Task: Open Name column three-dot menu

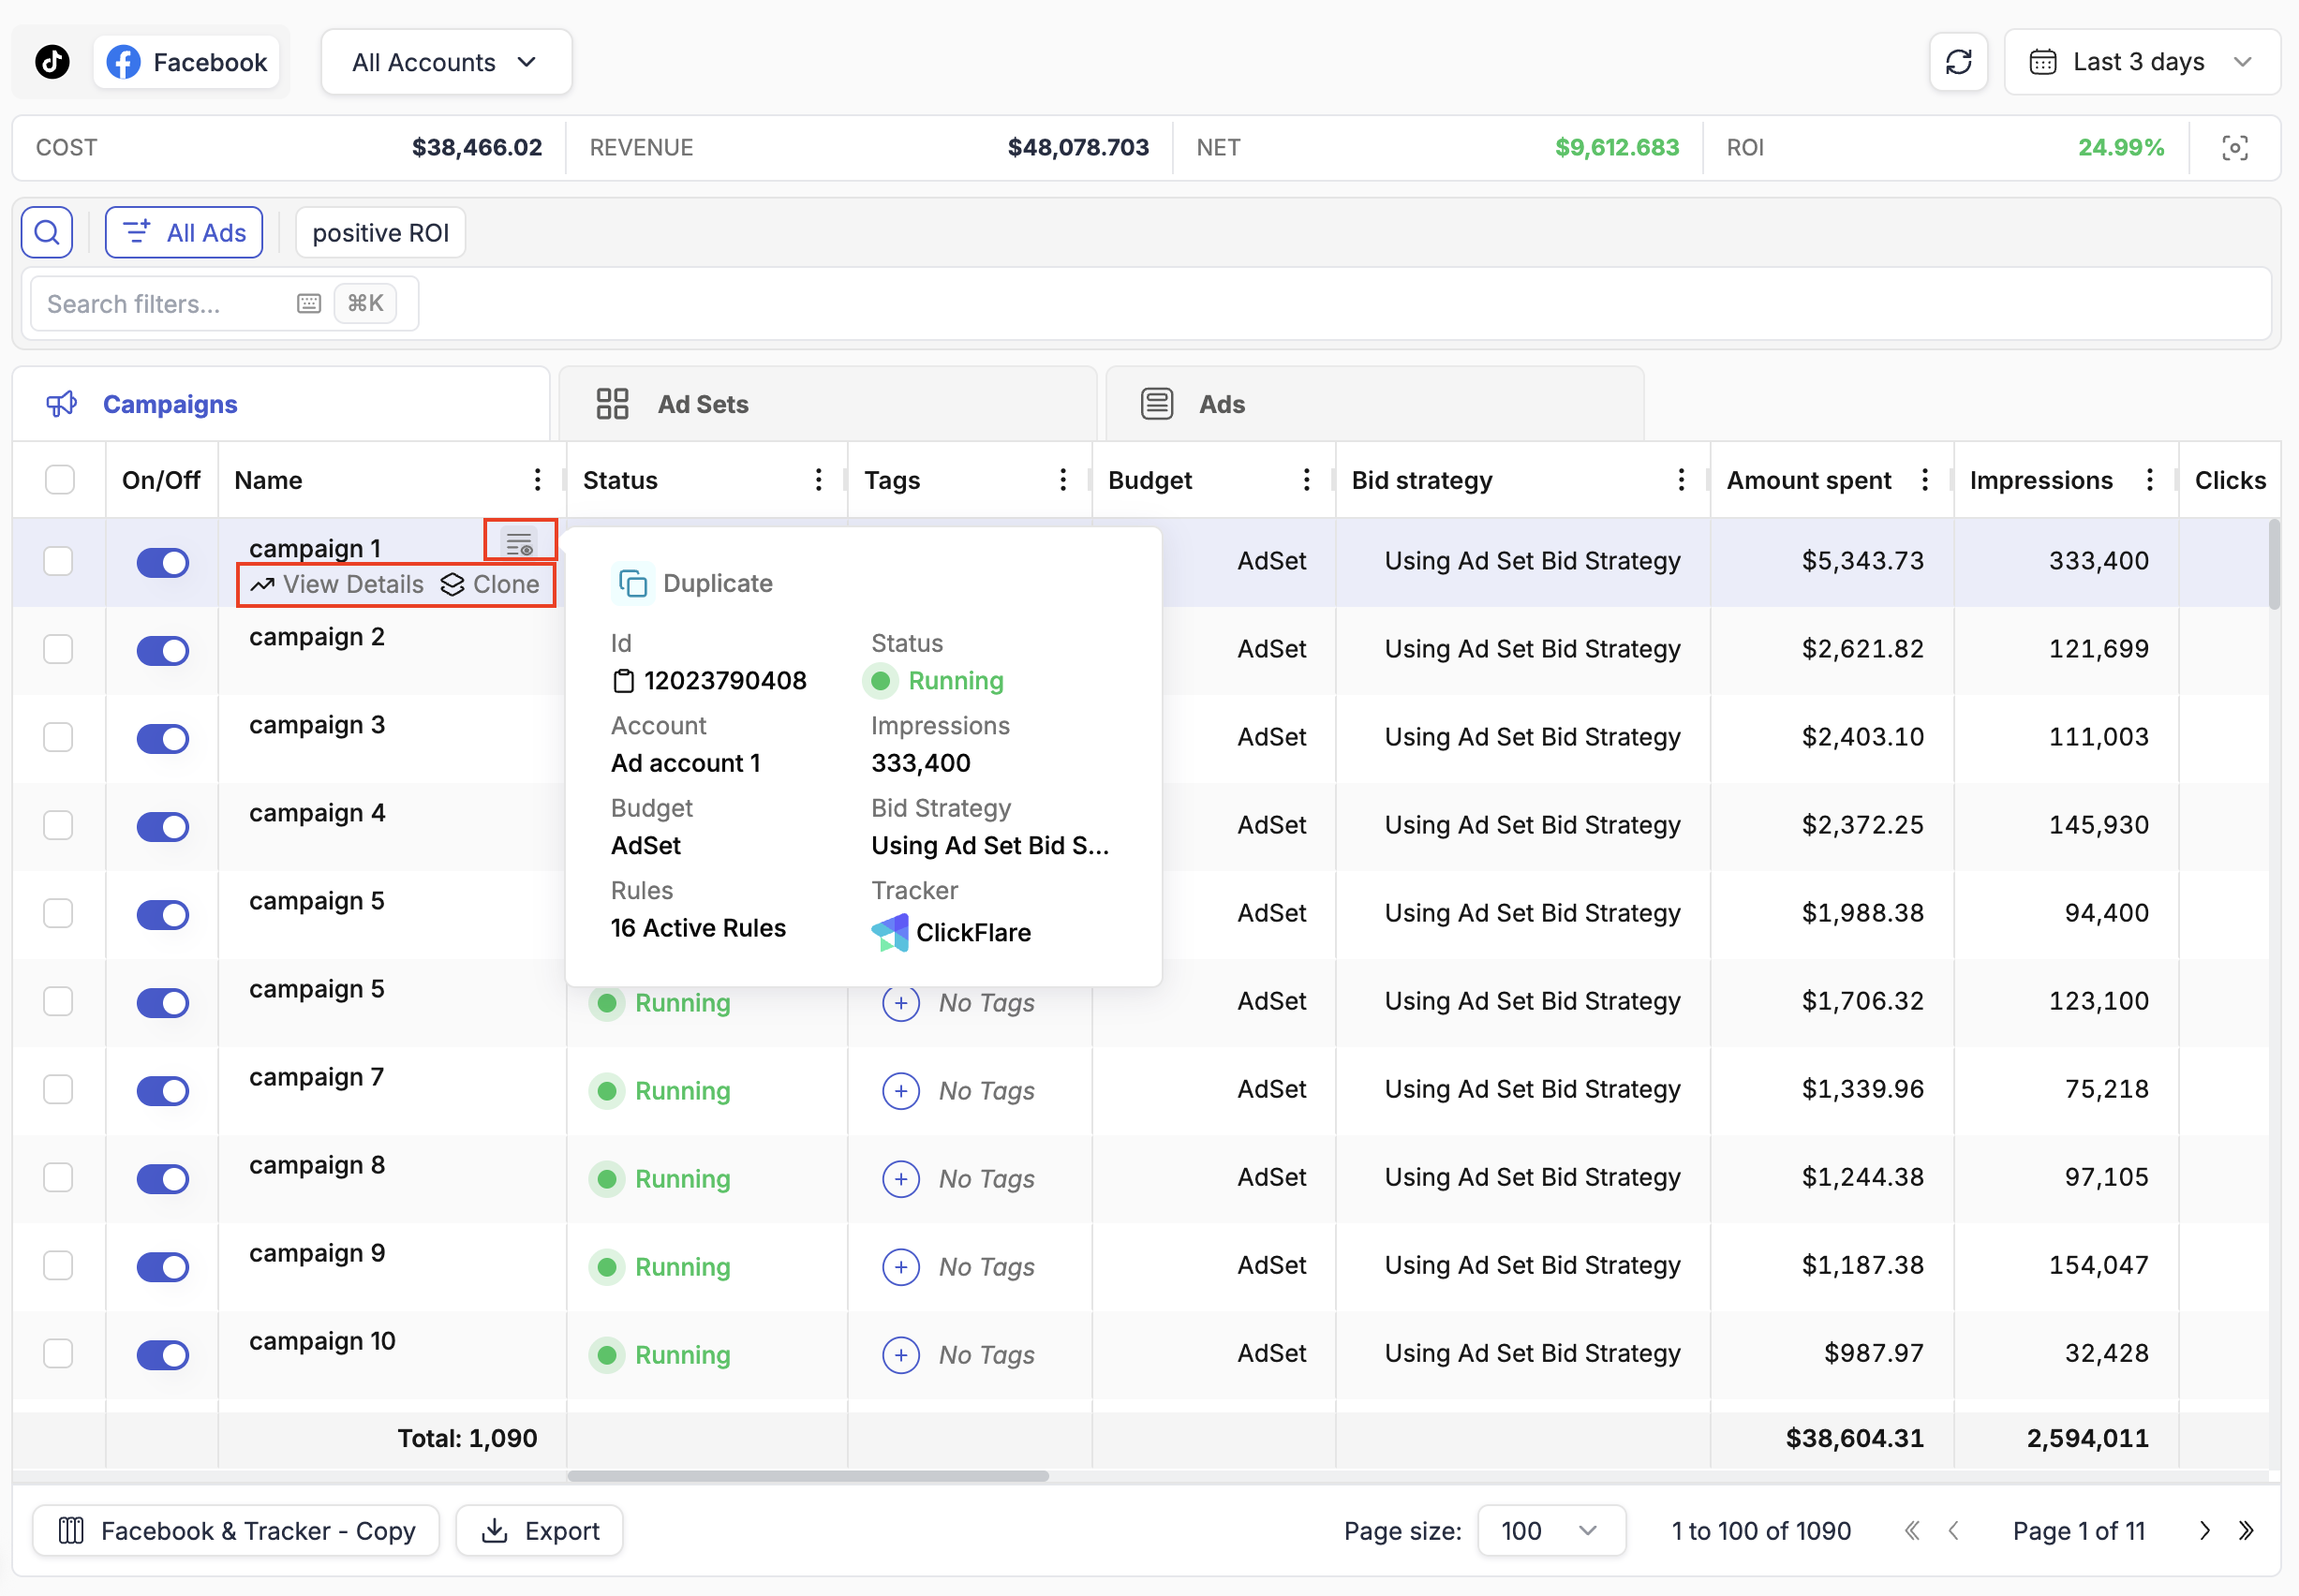Action: pyautogui.click(x=537, y=480)
